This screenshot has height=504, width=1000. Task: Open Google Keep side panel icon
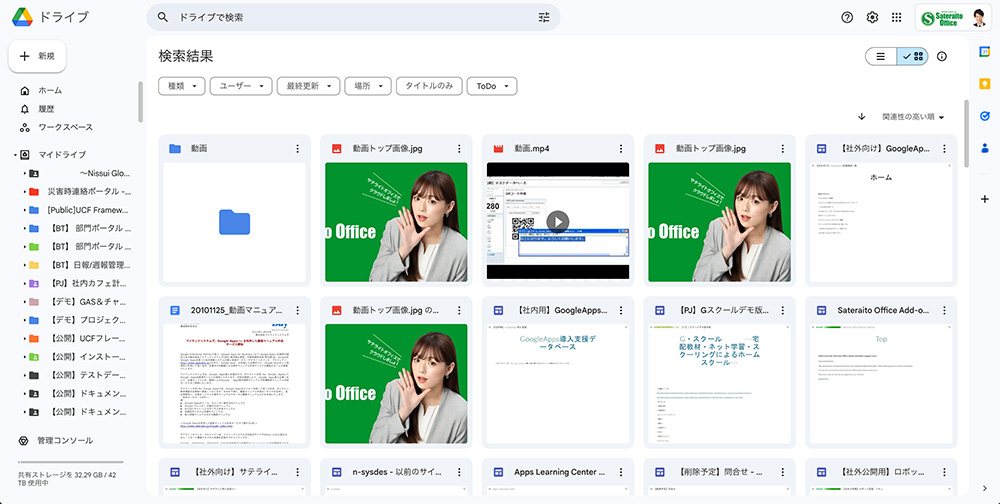pyautogui.click(x=984, y=84)
